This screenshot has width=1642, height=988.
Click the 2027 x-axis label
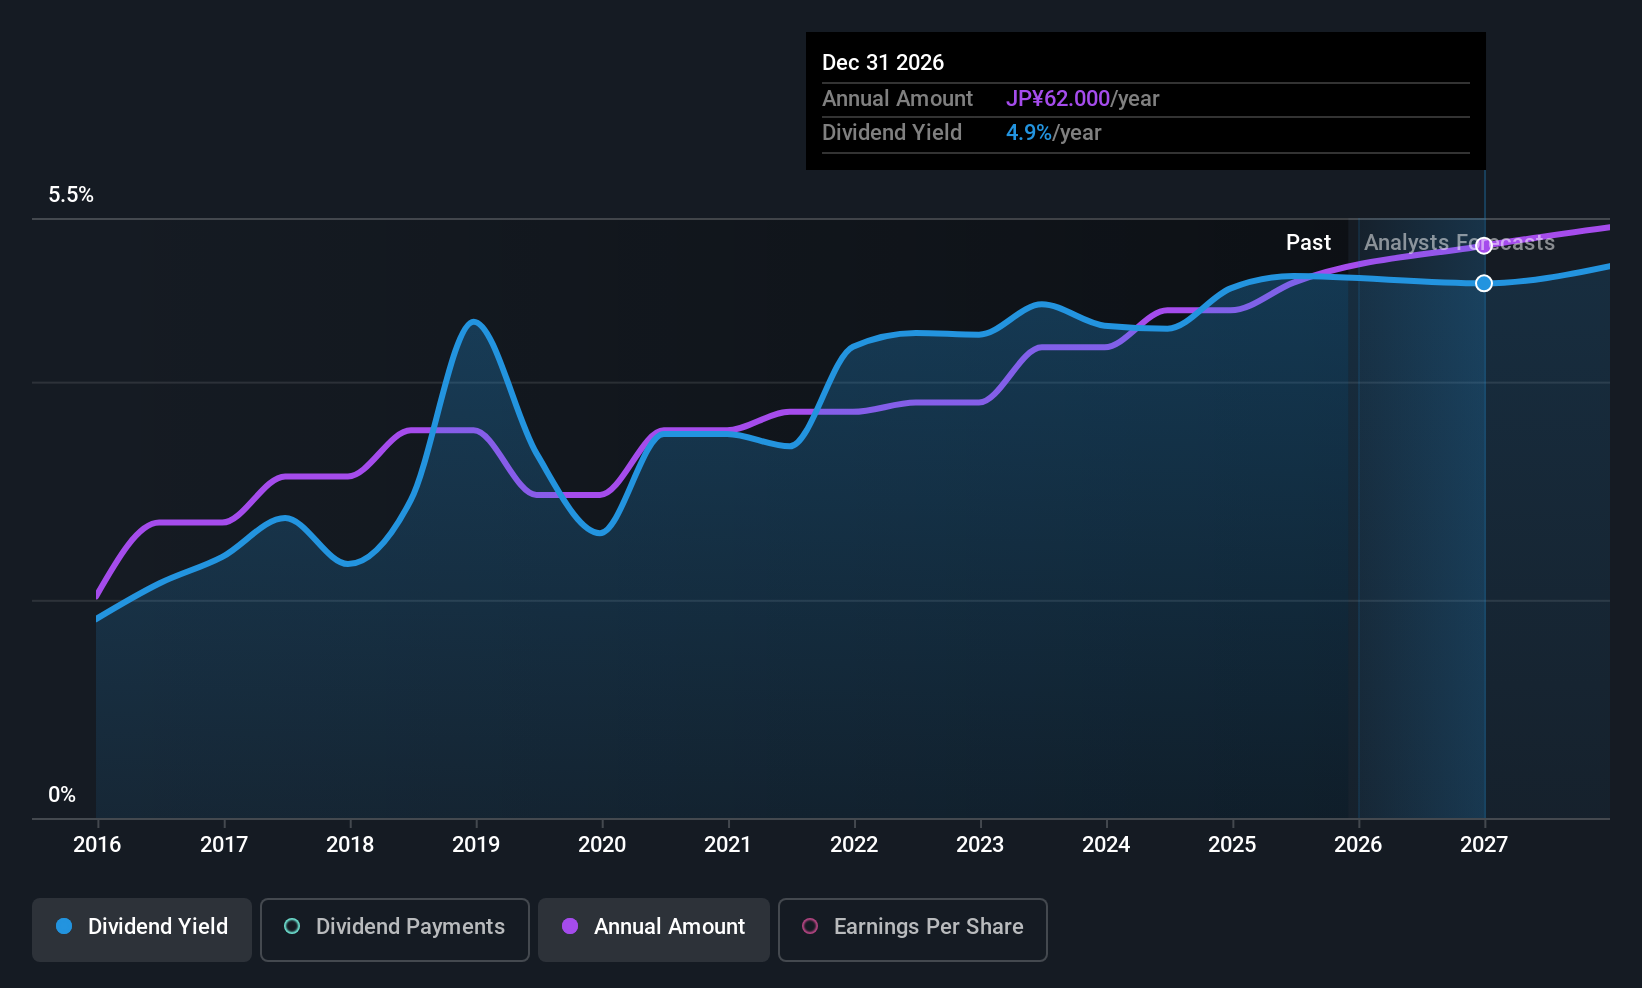[x=1484, y=844]
